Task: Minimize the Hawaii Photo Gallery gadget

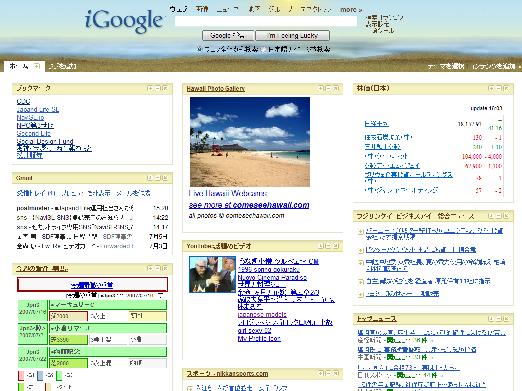Action: click(x=328, y=88)
